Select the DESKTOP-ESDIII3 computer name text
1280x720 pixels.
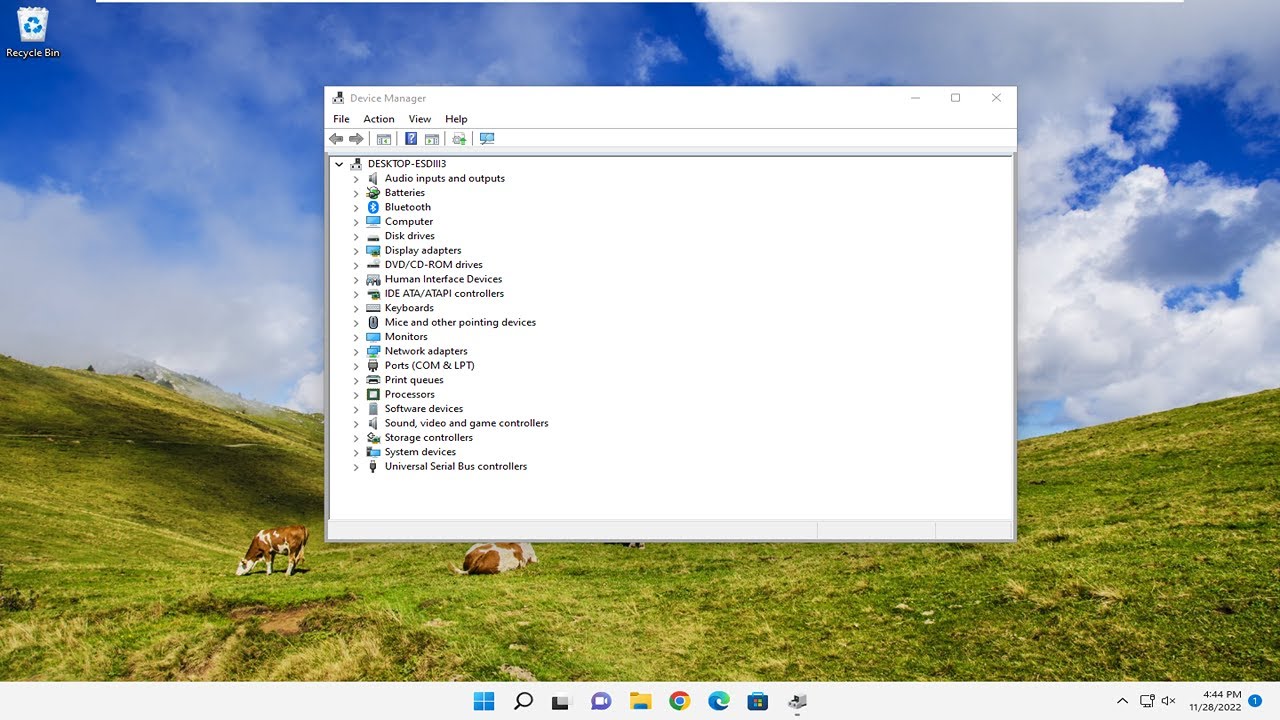pyautogui.click(x=407, y=164)
